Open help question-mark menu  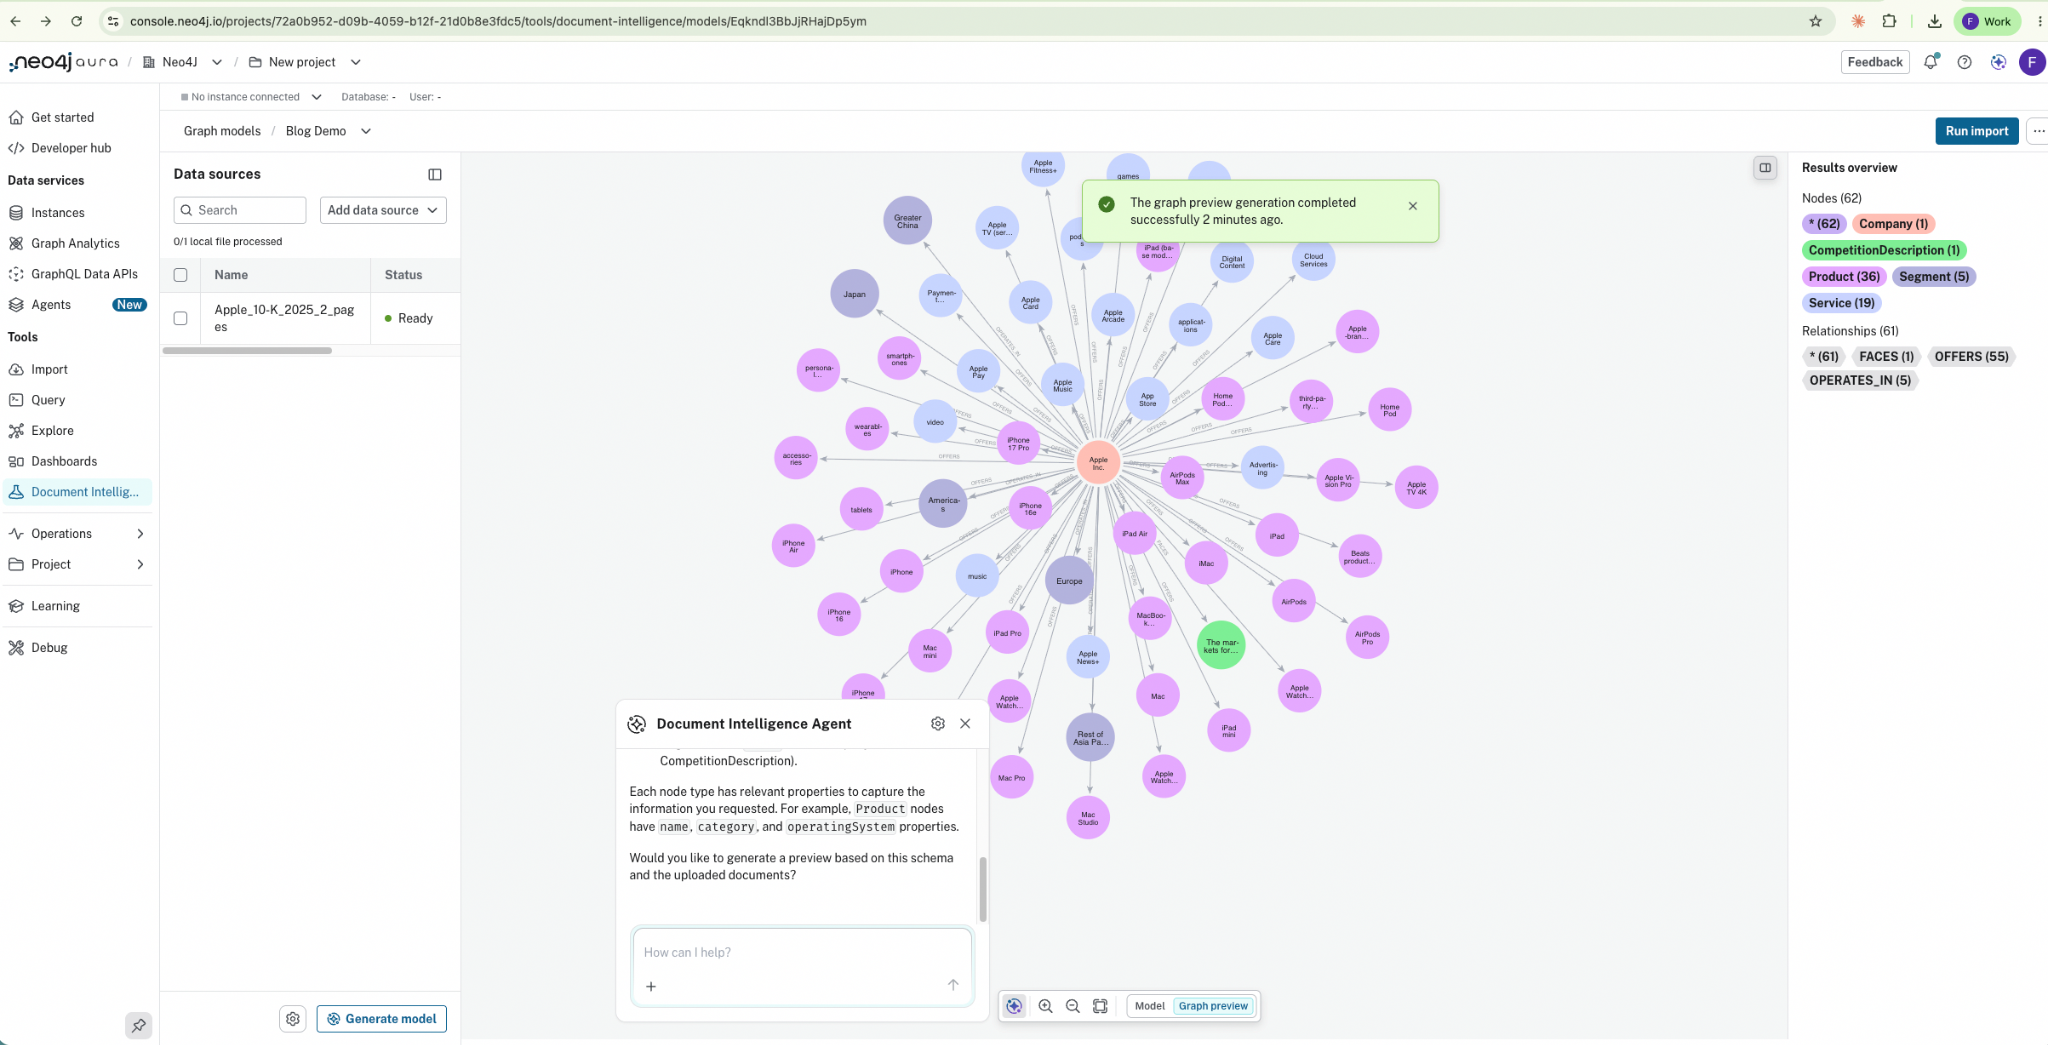[x=1964, y=62]
